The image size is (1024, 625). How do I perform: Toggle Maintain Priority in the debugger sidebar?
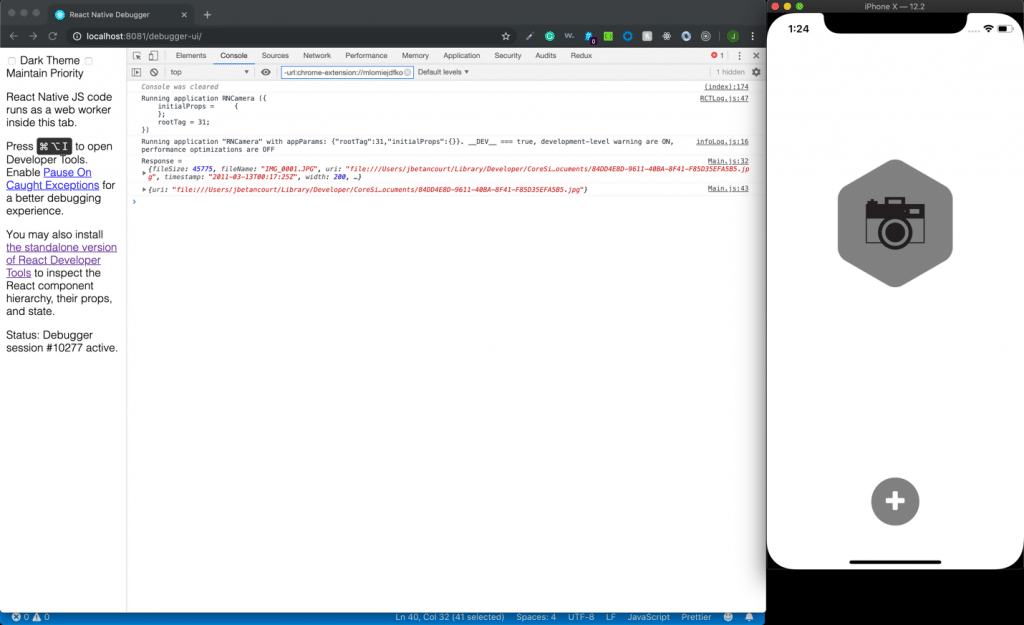[x=88, y=61]
